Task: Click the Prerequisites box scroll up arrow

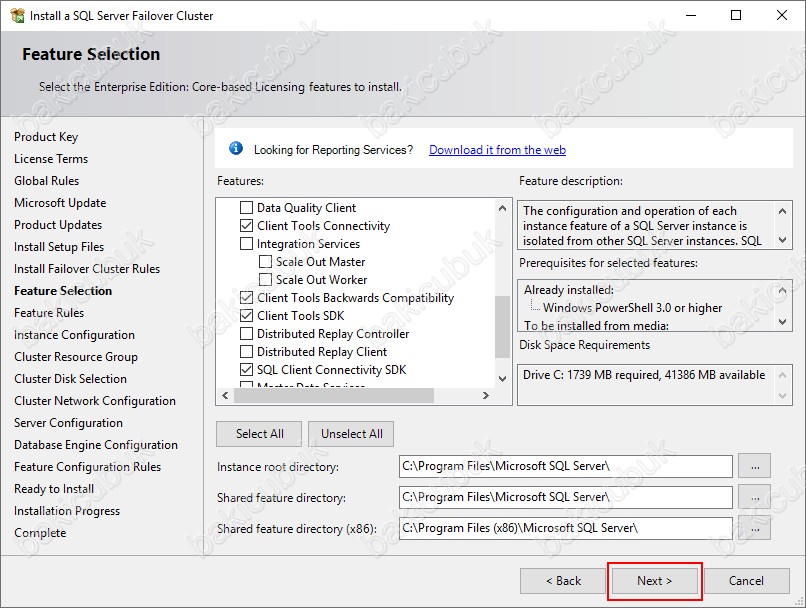Action: tap(782, 290)
